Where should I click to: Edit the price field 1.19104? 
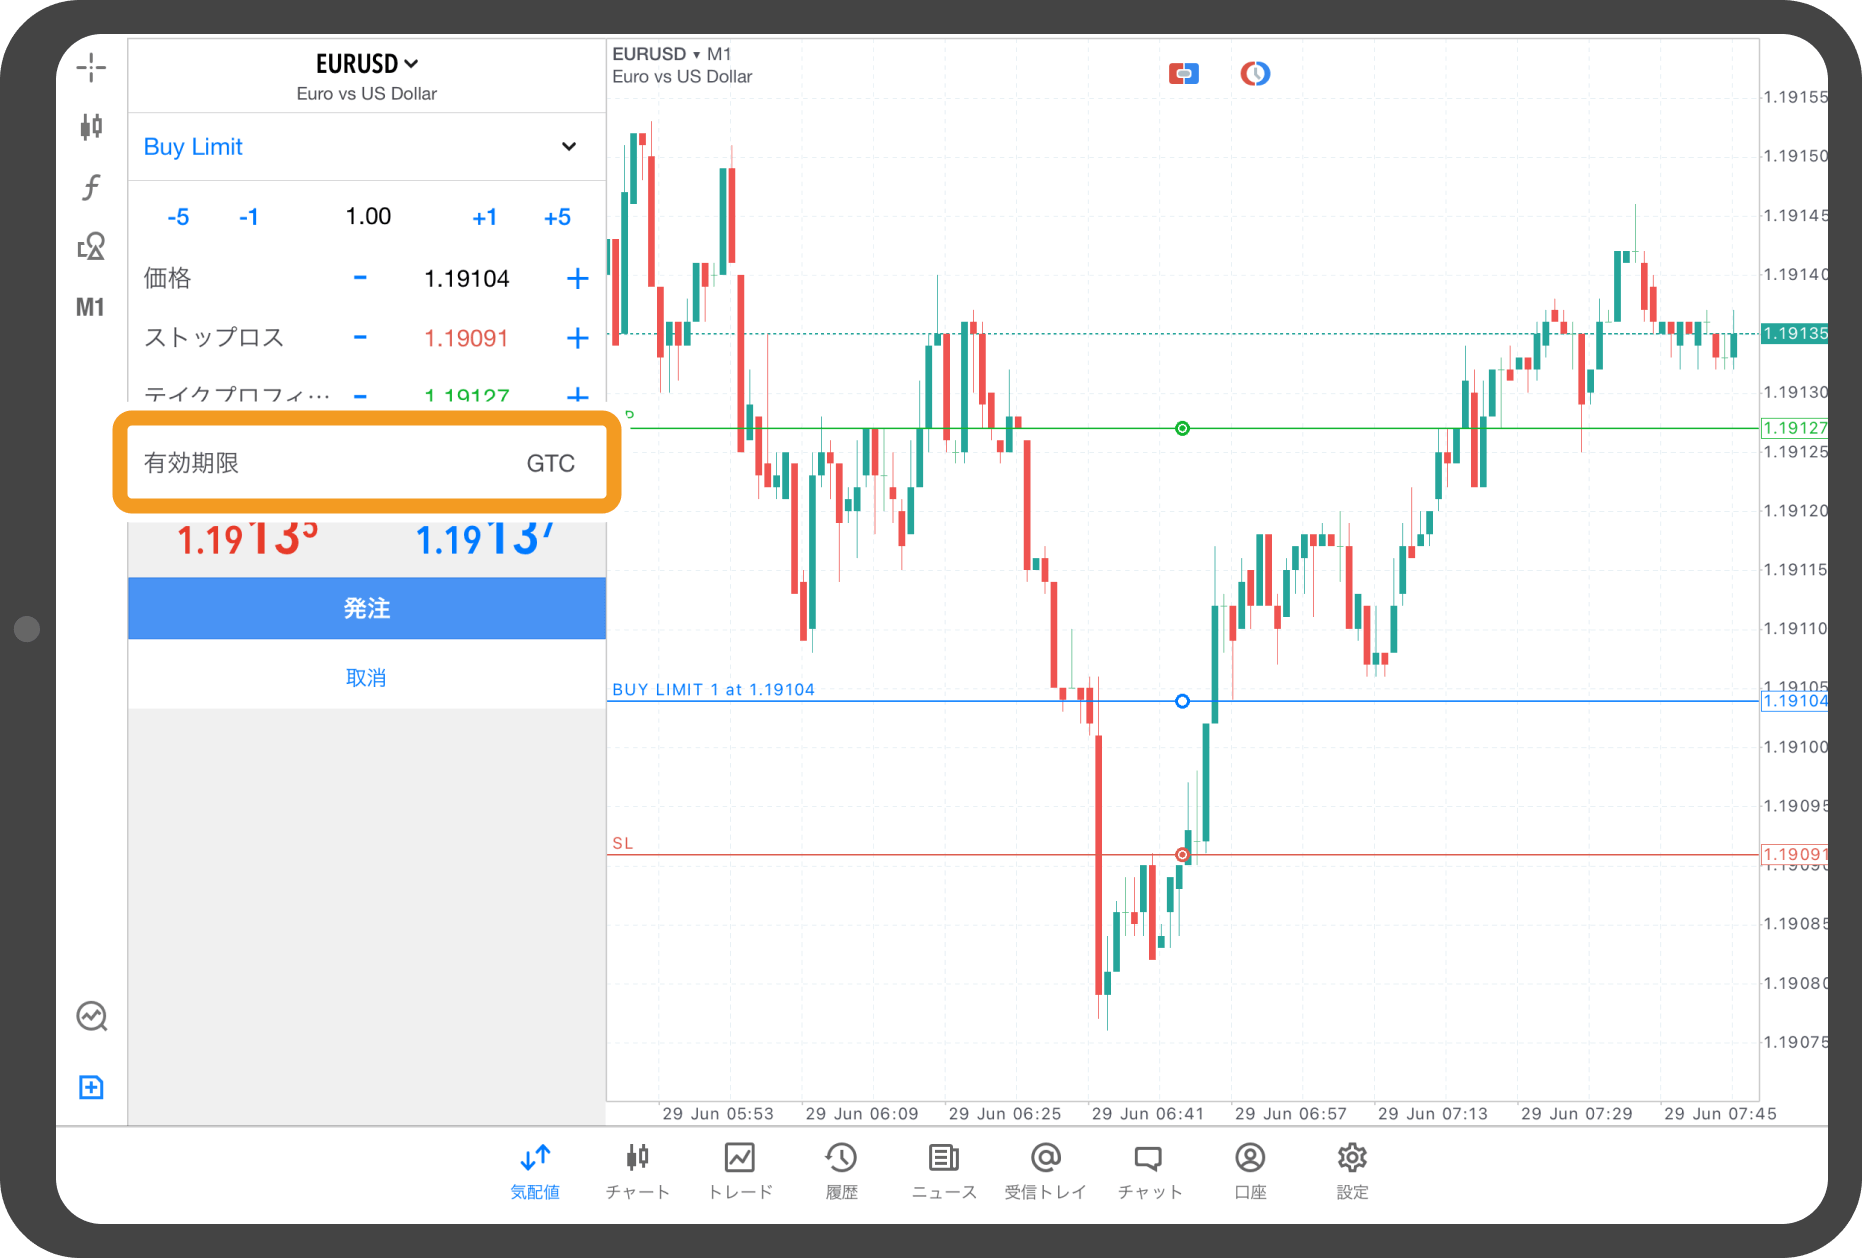point(467,279)
